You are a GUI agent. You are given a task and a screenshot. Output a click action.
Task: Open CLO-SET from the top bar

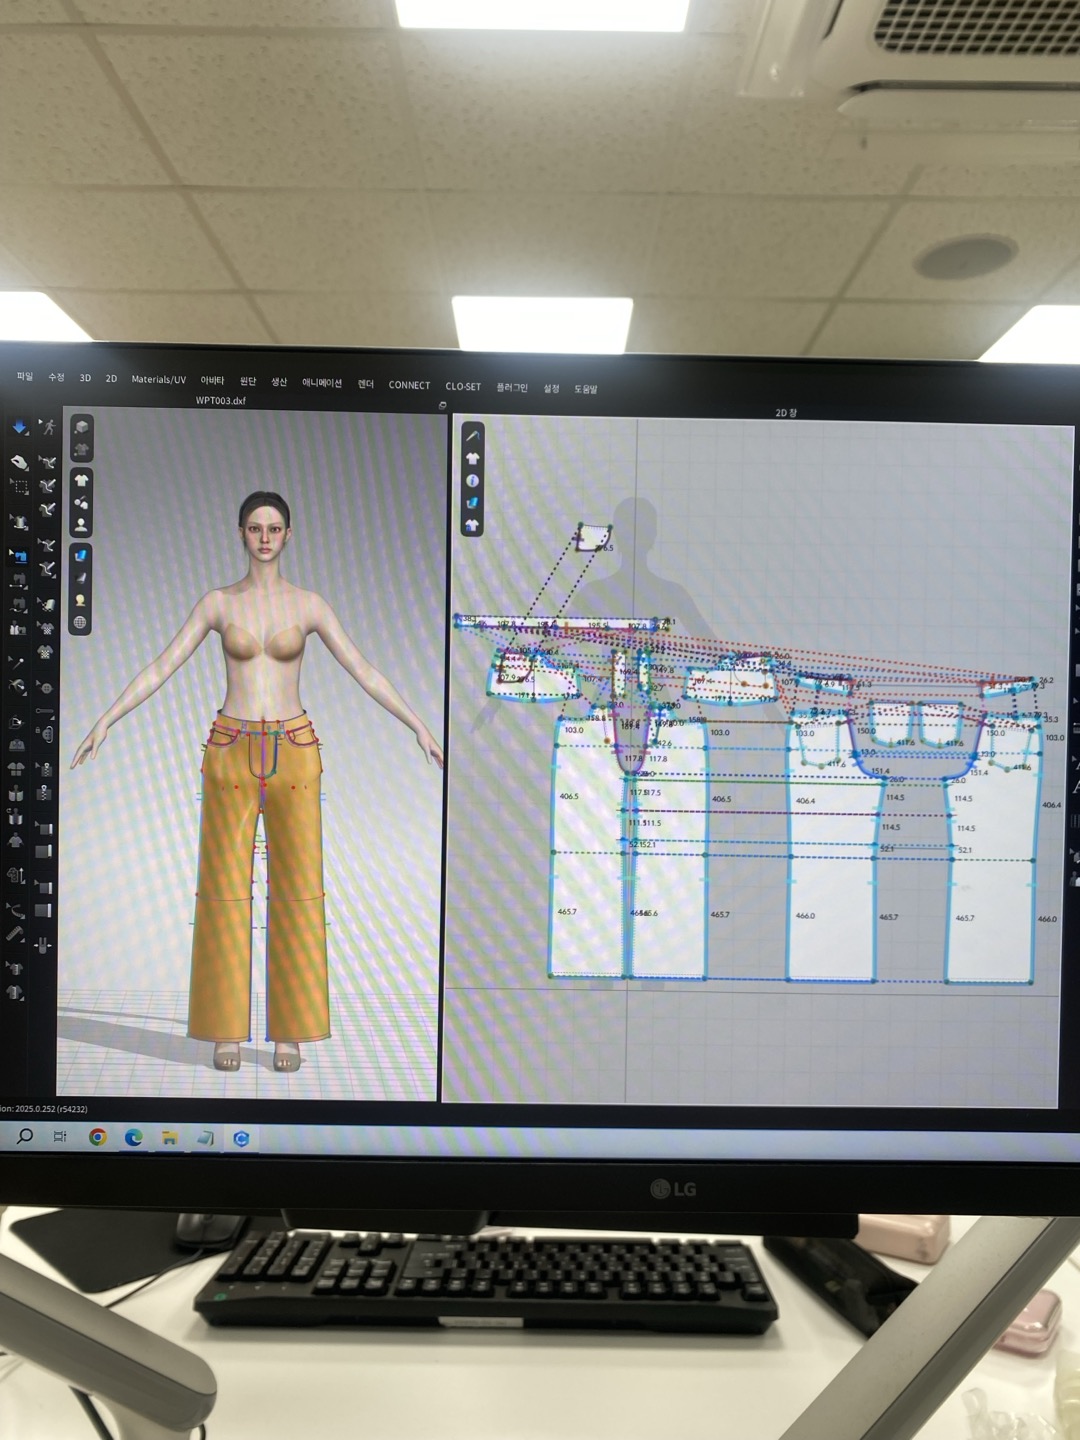pos(463,386)
